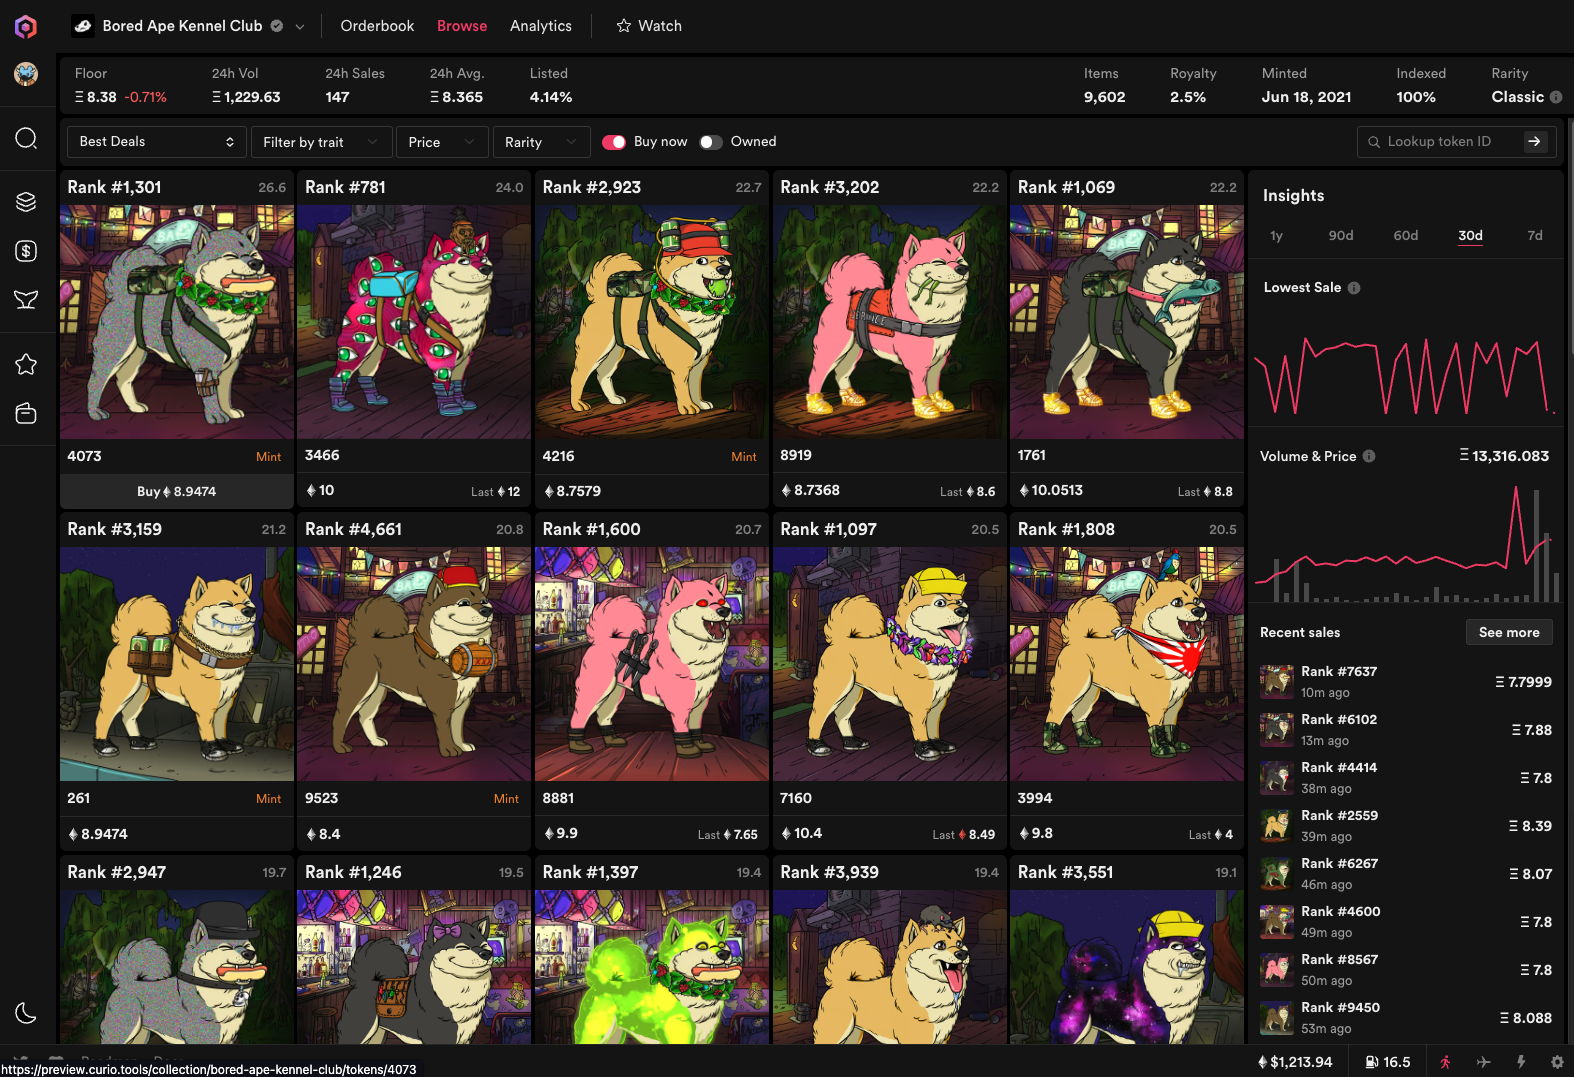The height and width of the screenshot is (1077, 1574).
Task: Select the 60d insights range
Action: (1406, 236)
